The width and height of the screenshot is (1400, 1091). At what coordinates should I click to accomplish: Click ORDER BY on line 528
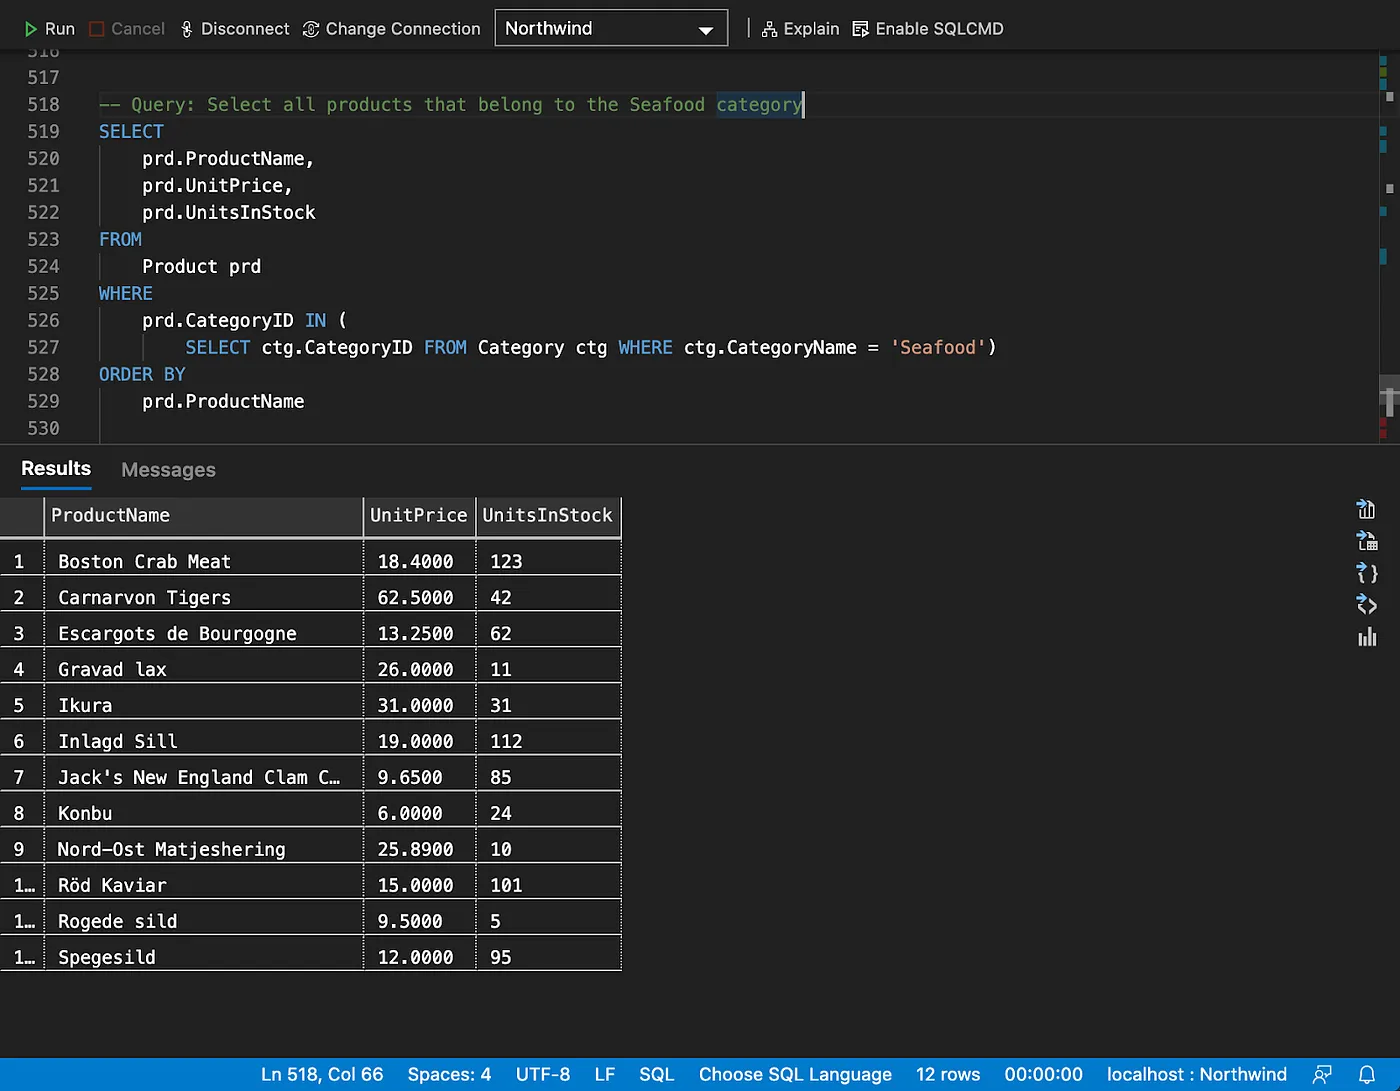(x=142, y=374)
